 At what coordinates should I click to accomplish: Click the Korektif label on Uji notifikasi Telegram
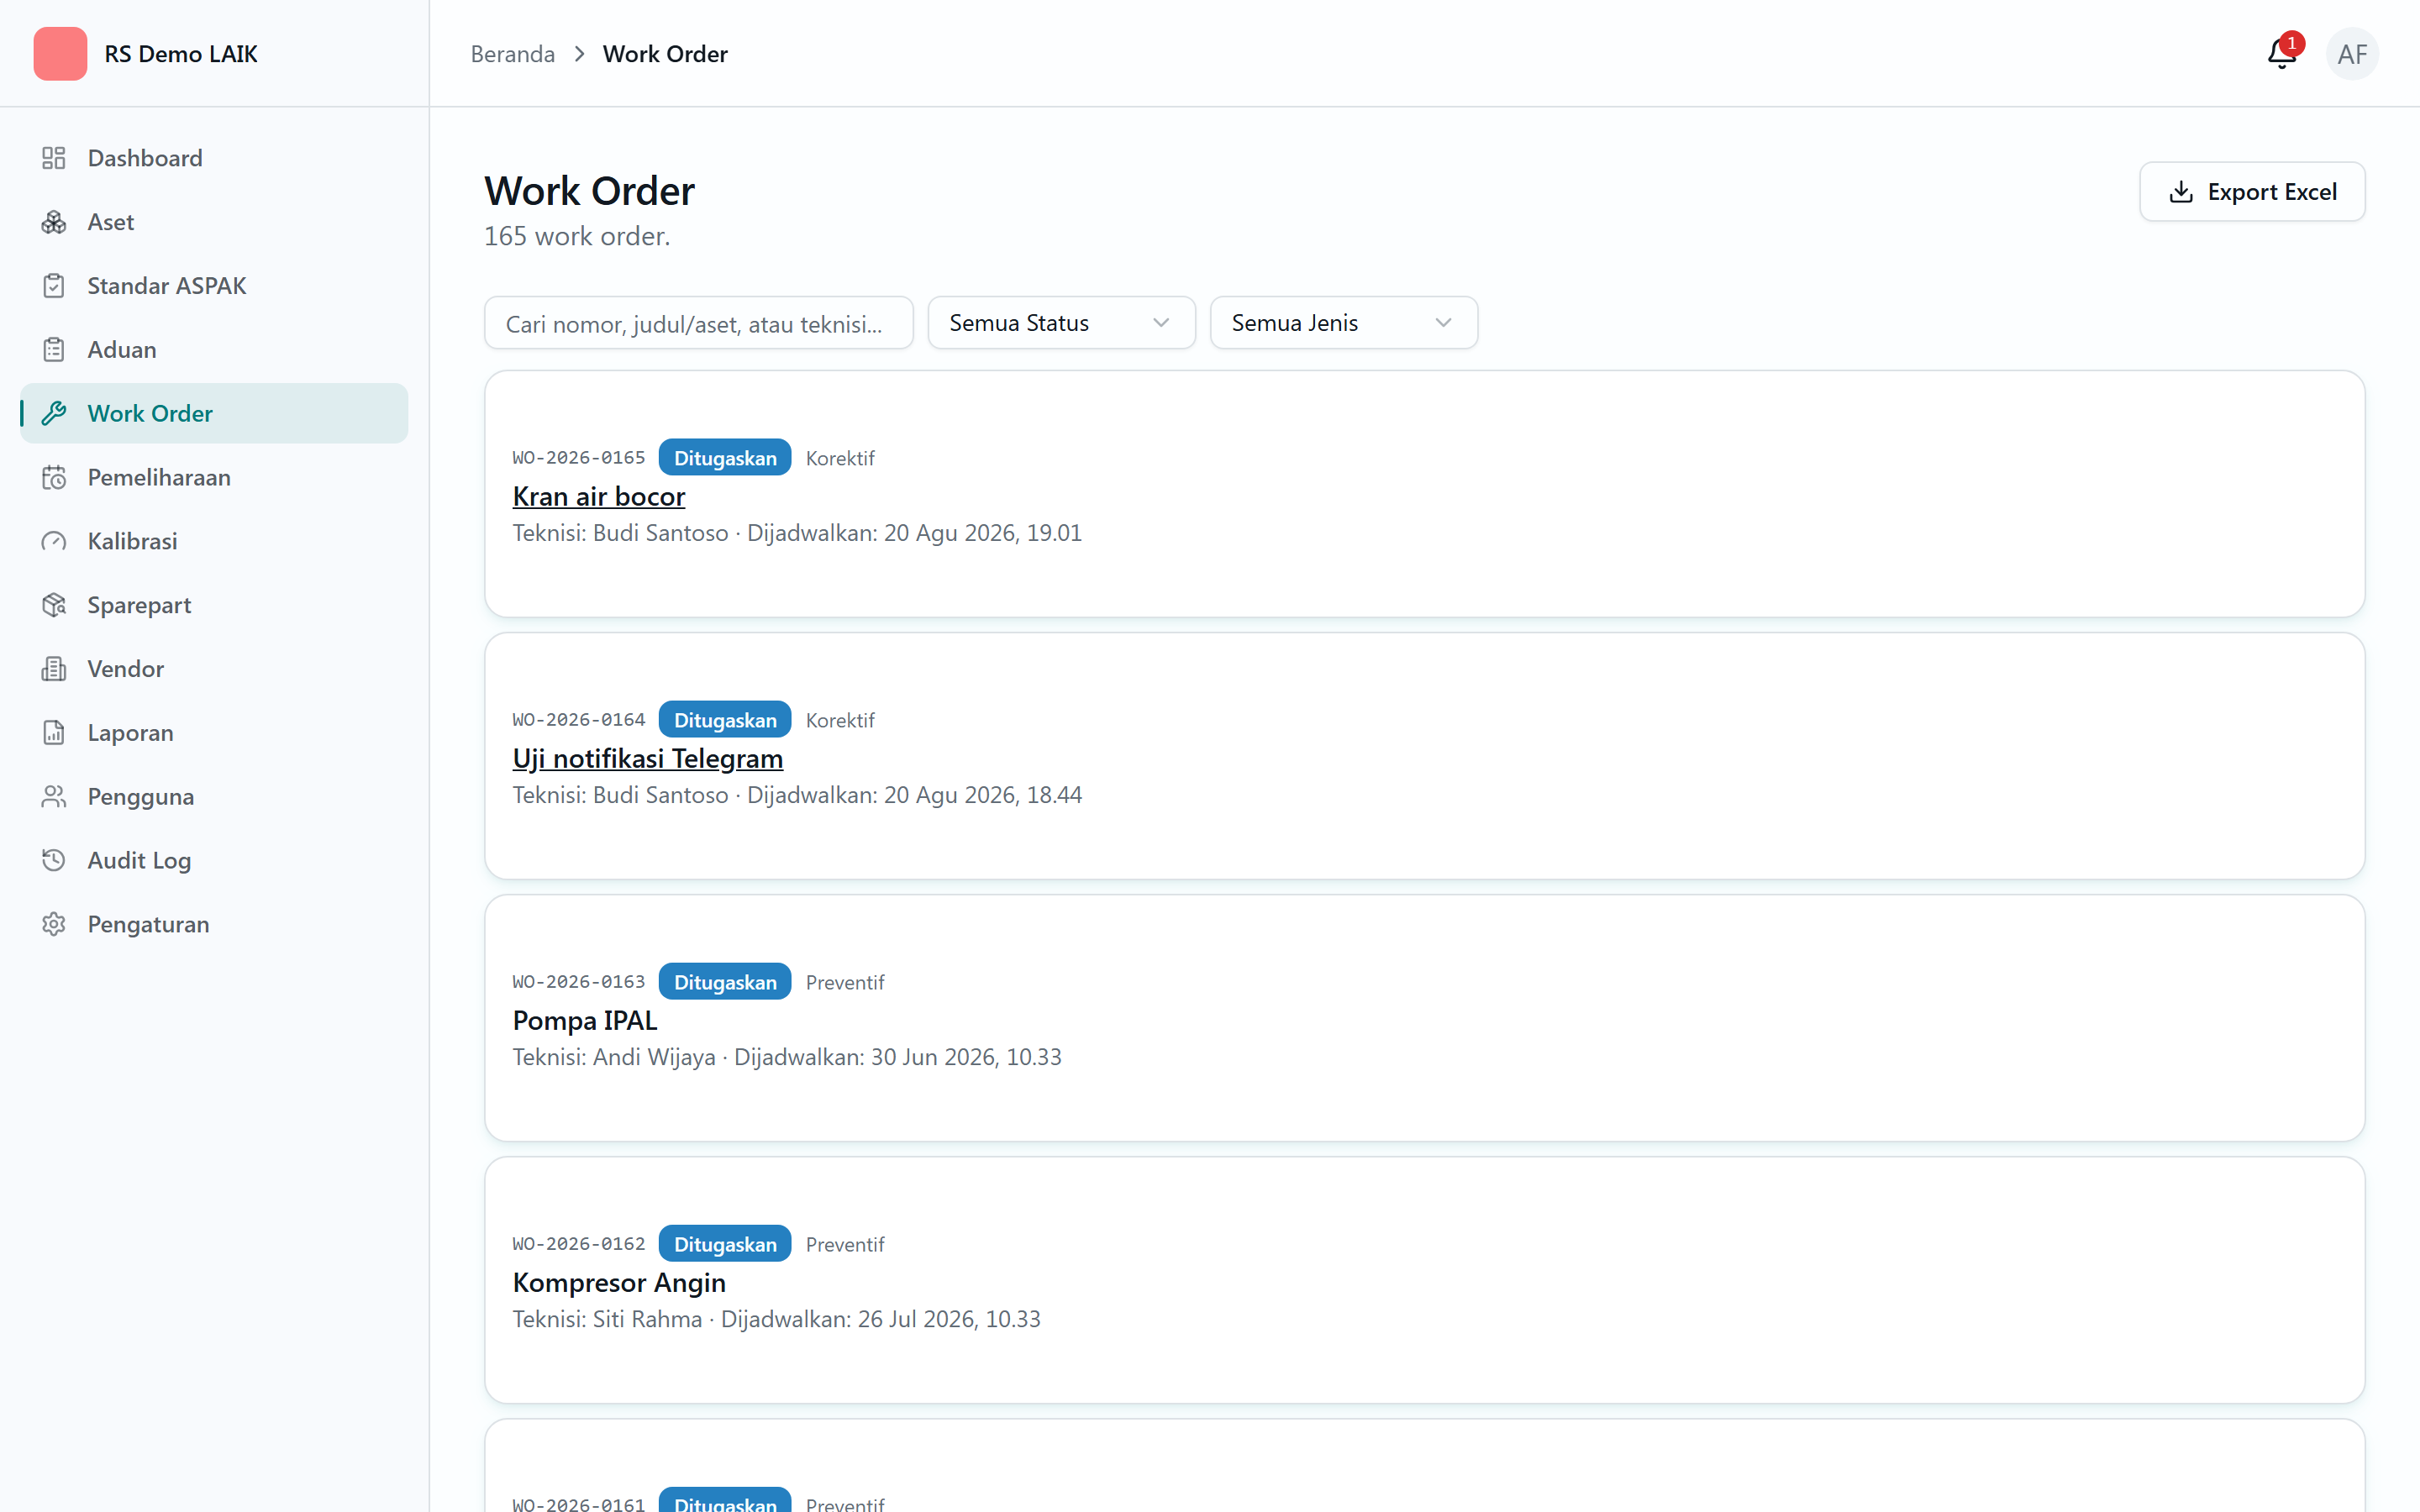(x=840, y=720)
